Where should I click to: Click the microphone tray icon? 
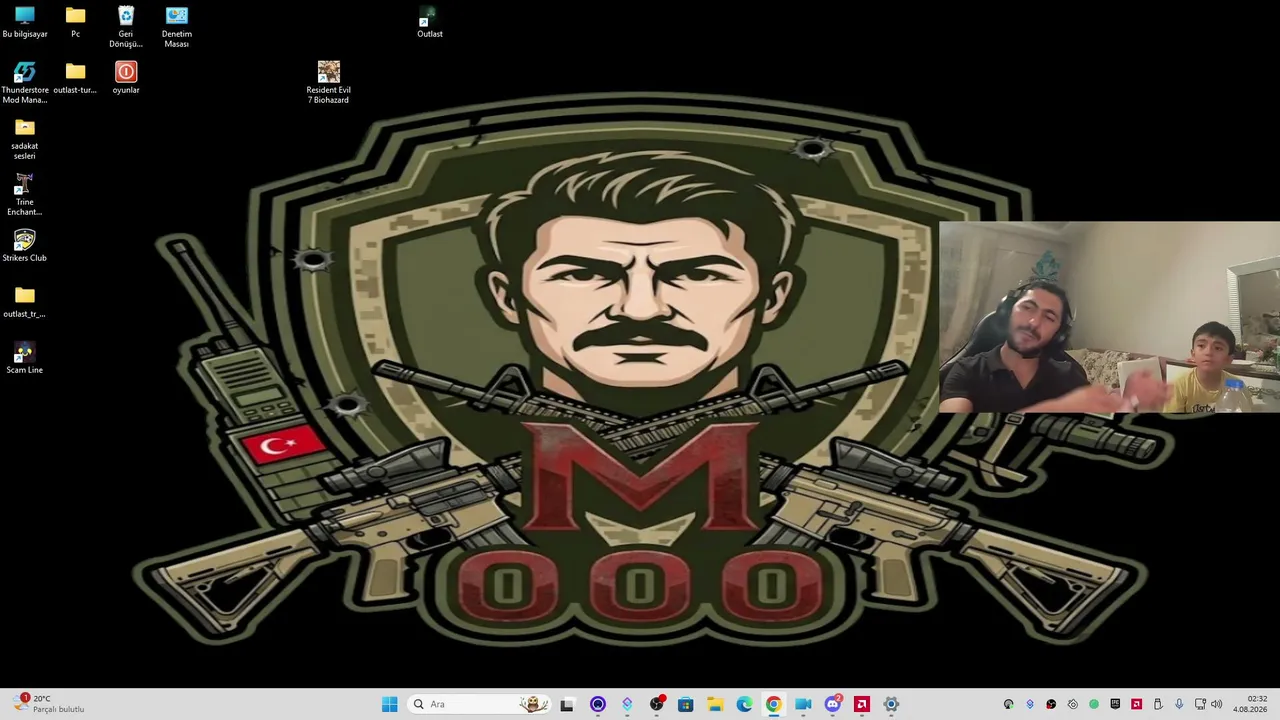[x=1179, y=704]
